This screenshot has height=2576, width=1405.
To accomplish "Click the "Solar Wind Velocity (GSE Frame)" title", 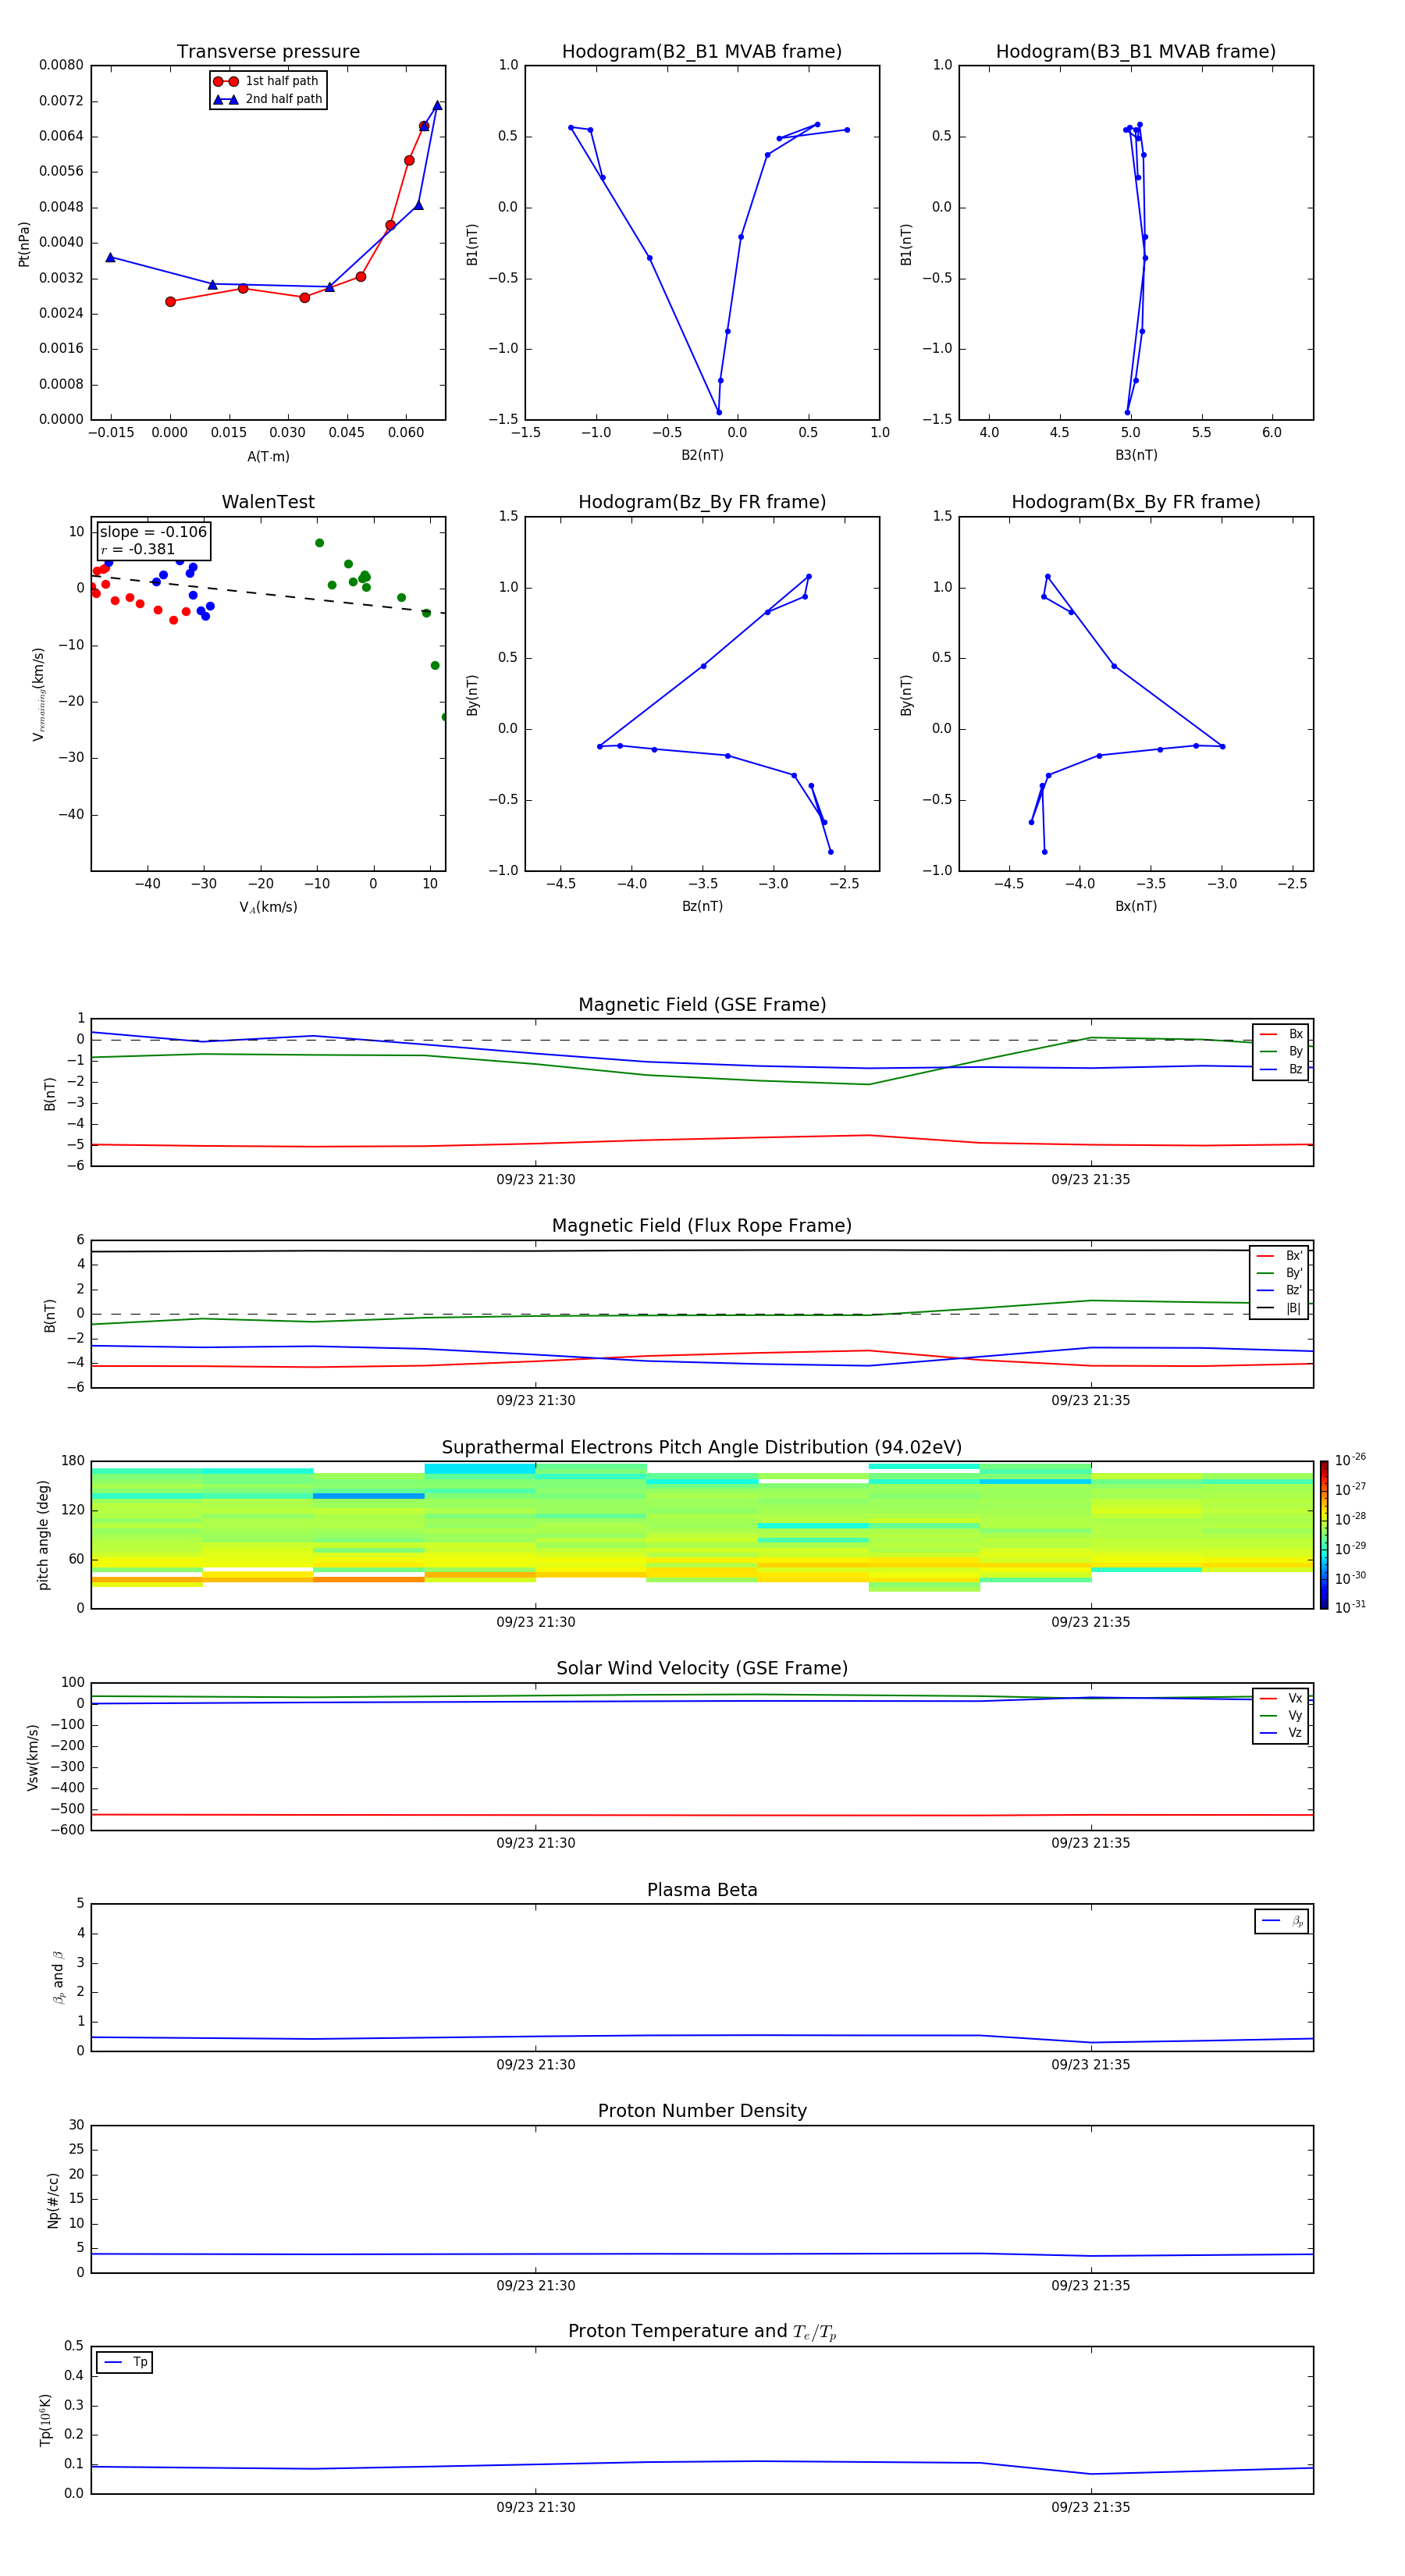I will point(702,1669).
